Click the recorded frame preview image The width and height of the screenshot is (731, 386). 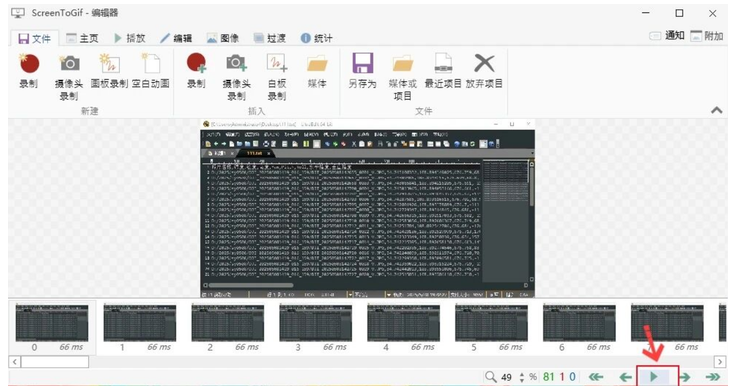point(367,208)
